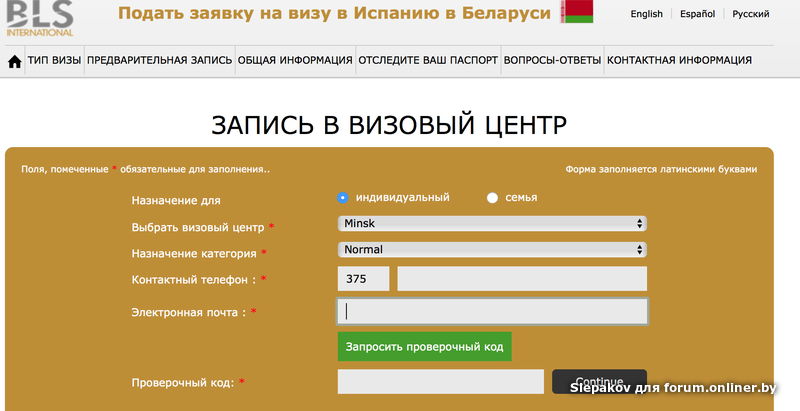Open 'ВОПРОСЫ-ОТВЕТЫ' menu item

(552, 60)
